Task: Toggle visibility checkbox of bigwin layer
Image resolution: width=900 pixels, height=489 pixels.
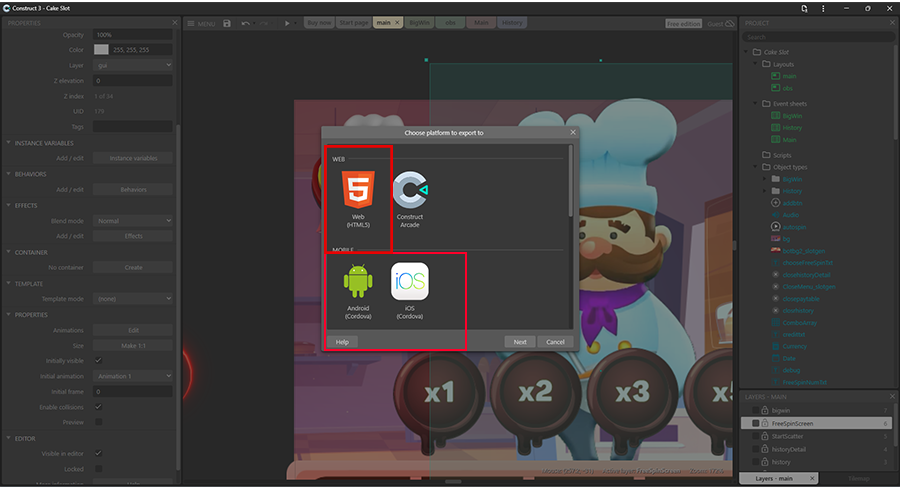Action: pos(756,411)
